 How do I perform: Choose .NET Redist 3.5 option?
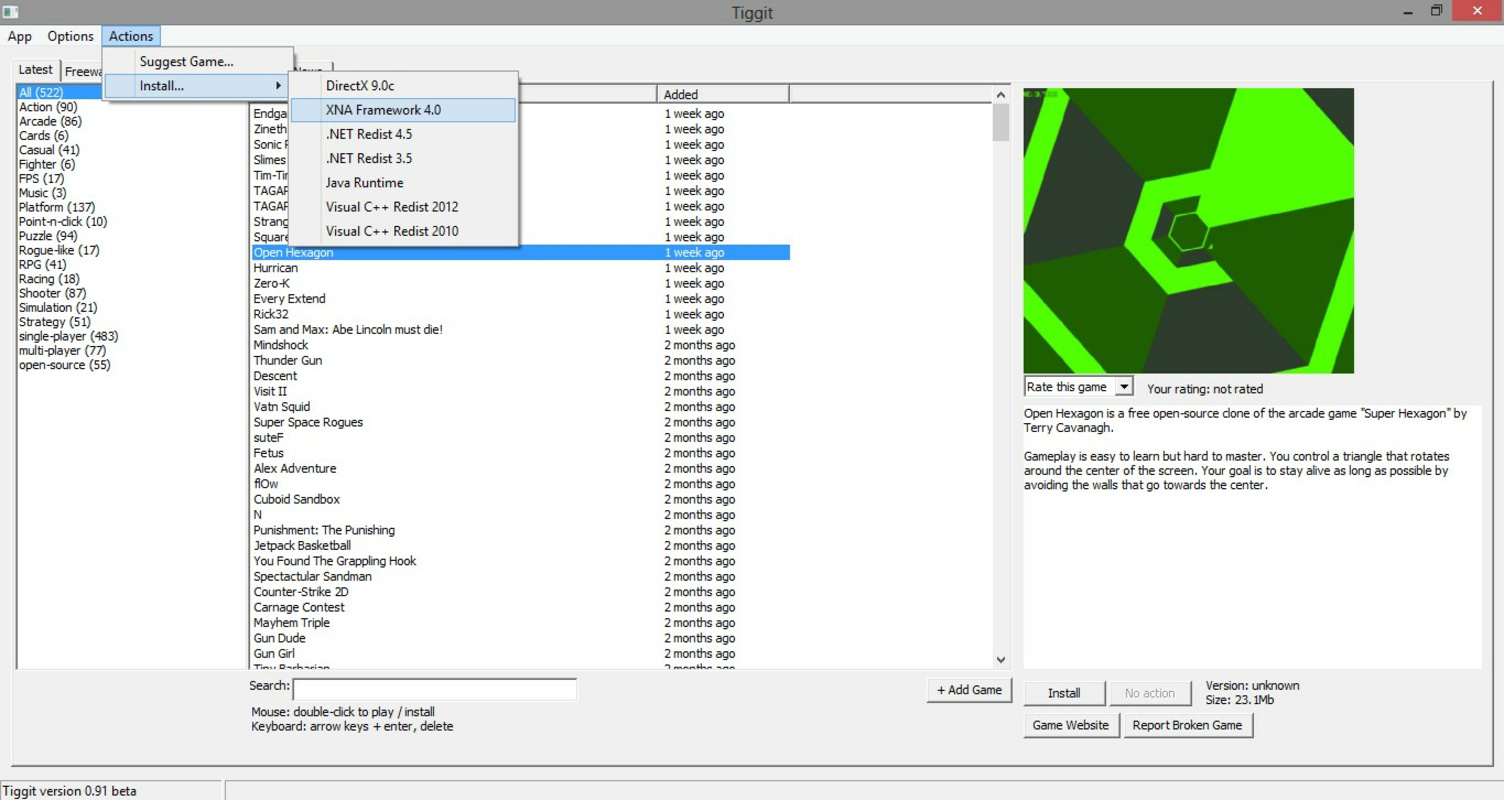404,158
